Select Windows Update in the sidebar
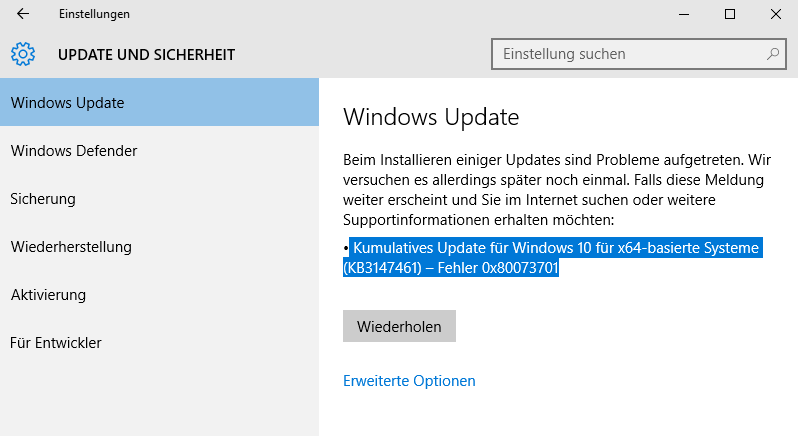Image resolution: width=798 pixels, height=436 pixels. tap(159, 102)
